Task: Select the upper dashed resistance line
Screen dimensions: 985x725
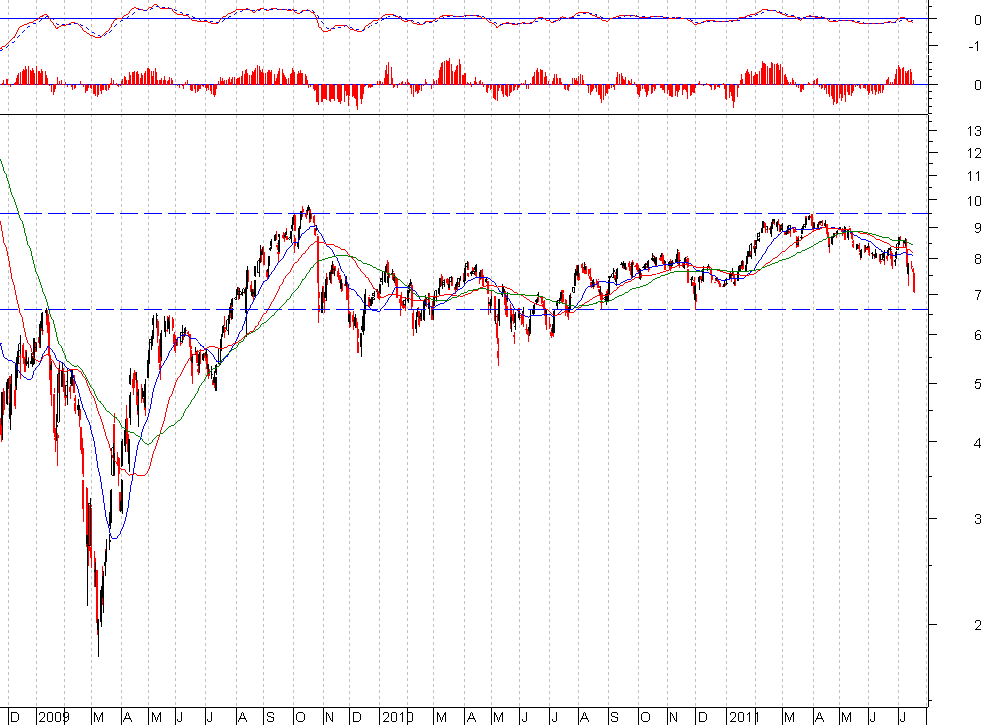Action: tap(465, 214)
